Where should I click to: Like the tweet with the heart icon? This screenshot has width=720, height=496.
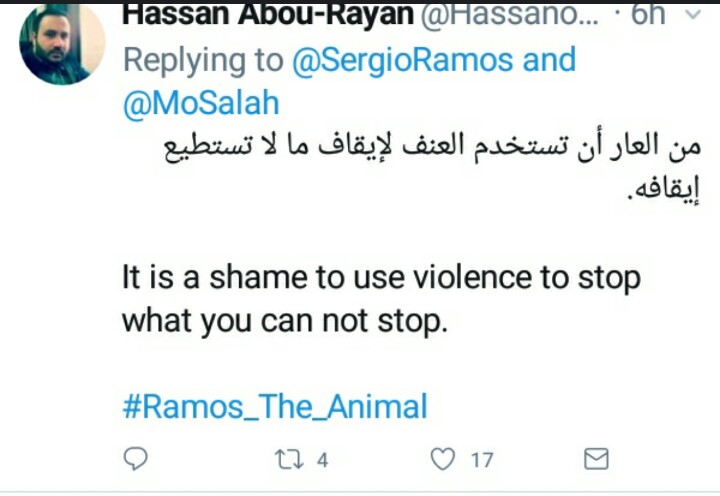pyautogui.click(x=443, y=459)
